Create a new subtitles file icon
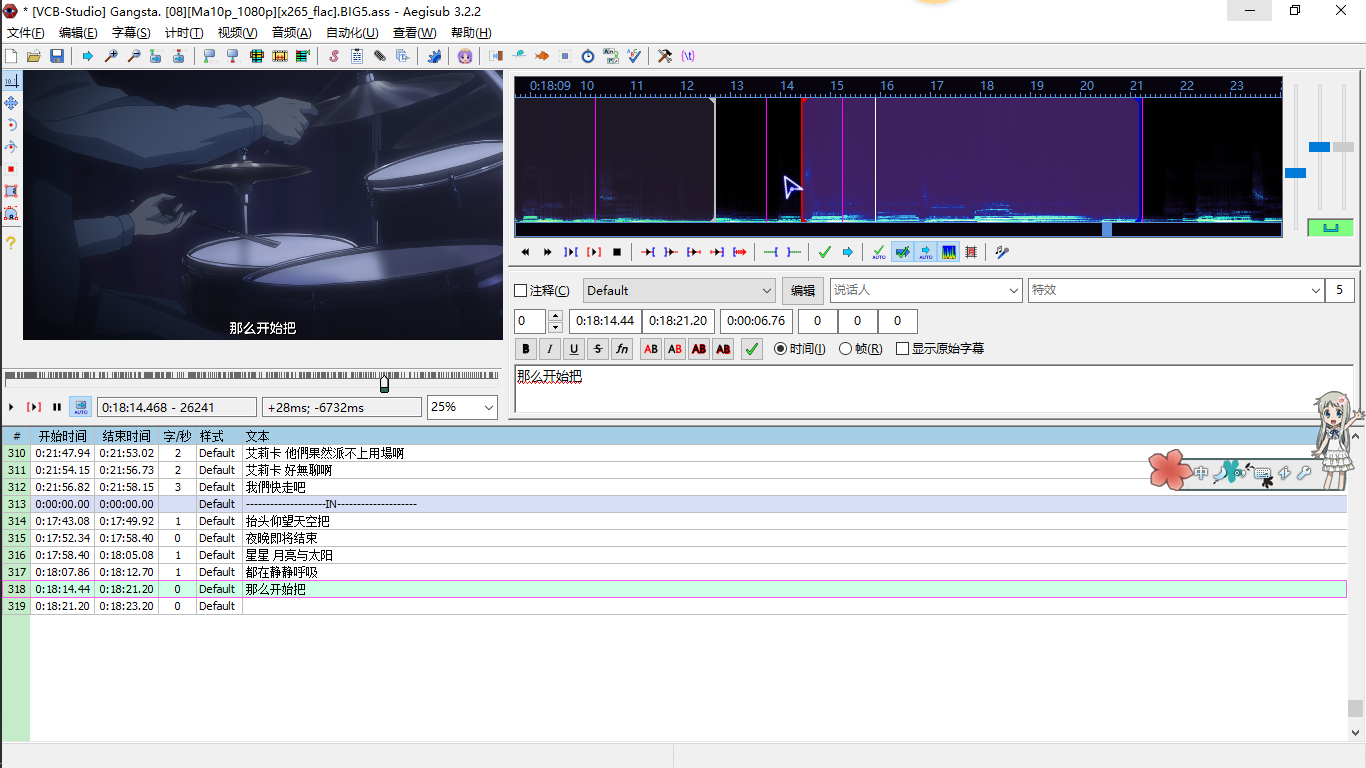This screenshot has width=1366, height=768. click(10, 56)
